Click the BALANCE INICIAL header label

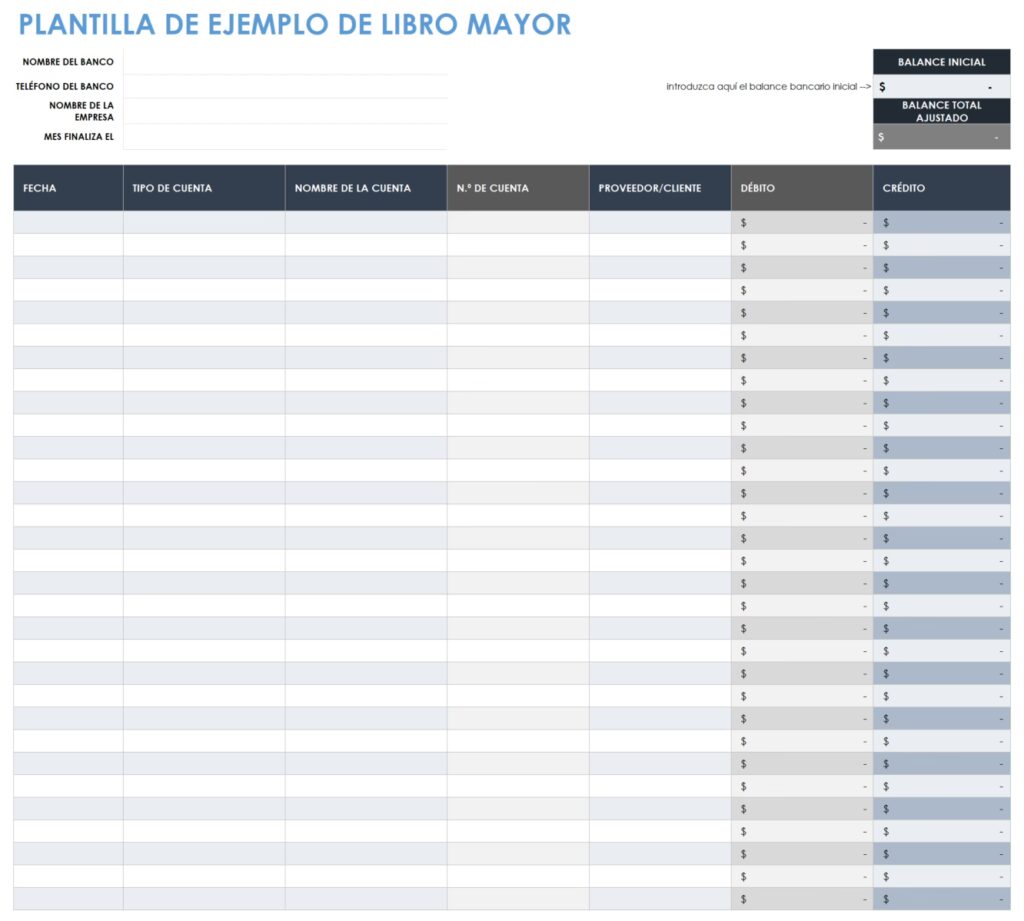click(x=941, y=62)
